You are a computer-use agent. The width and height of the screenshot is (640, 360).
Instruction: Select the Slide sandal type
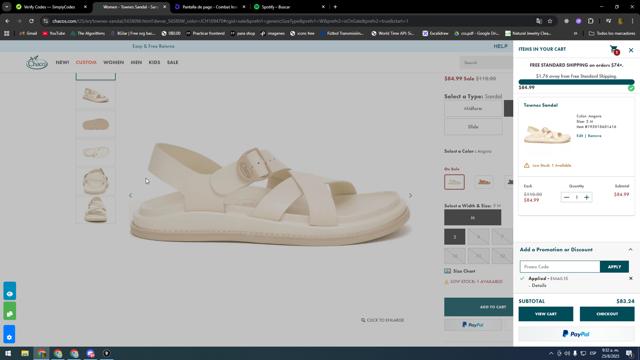pos(473,127)
